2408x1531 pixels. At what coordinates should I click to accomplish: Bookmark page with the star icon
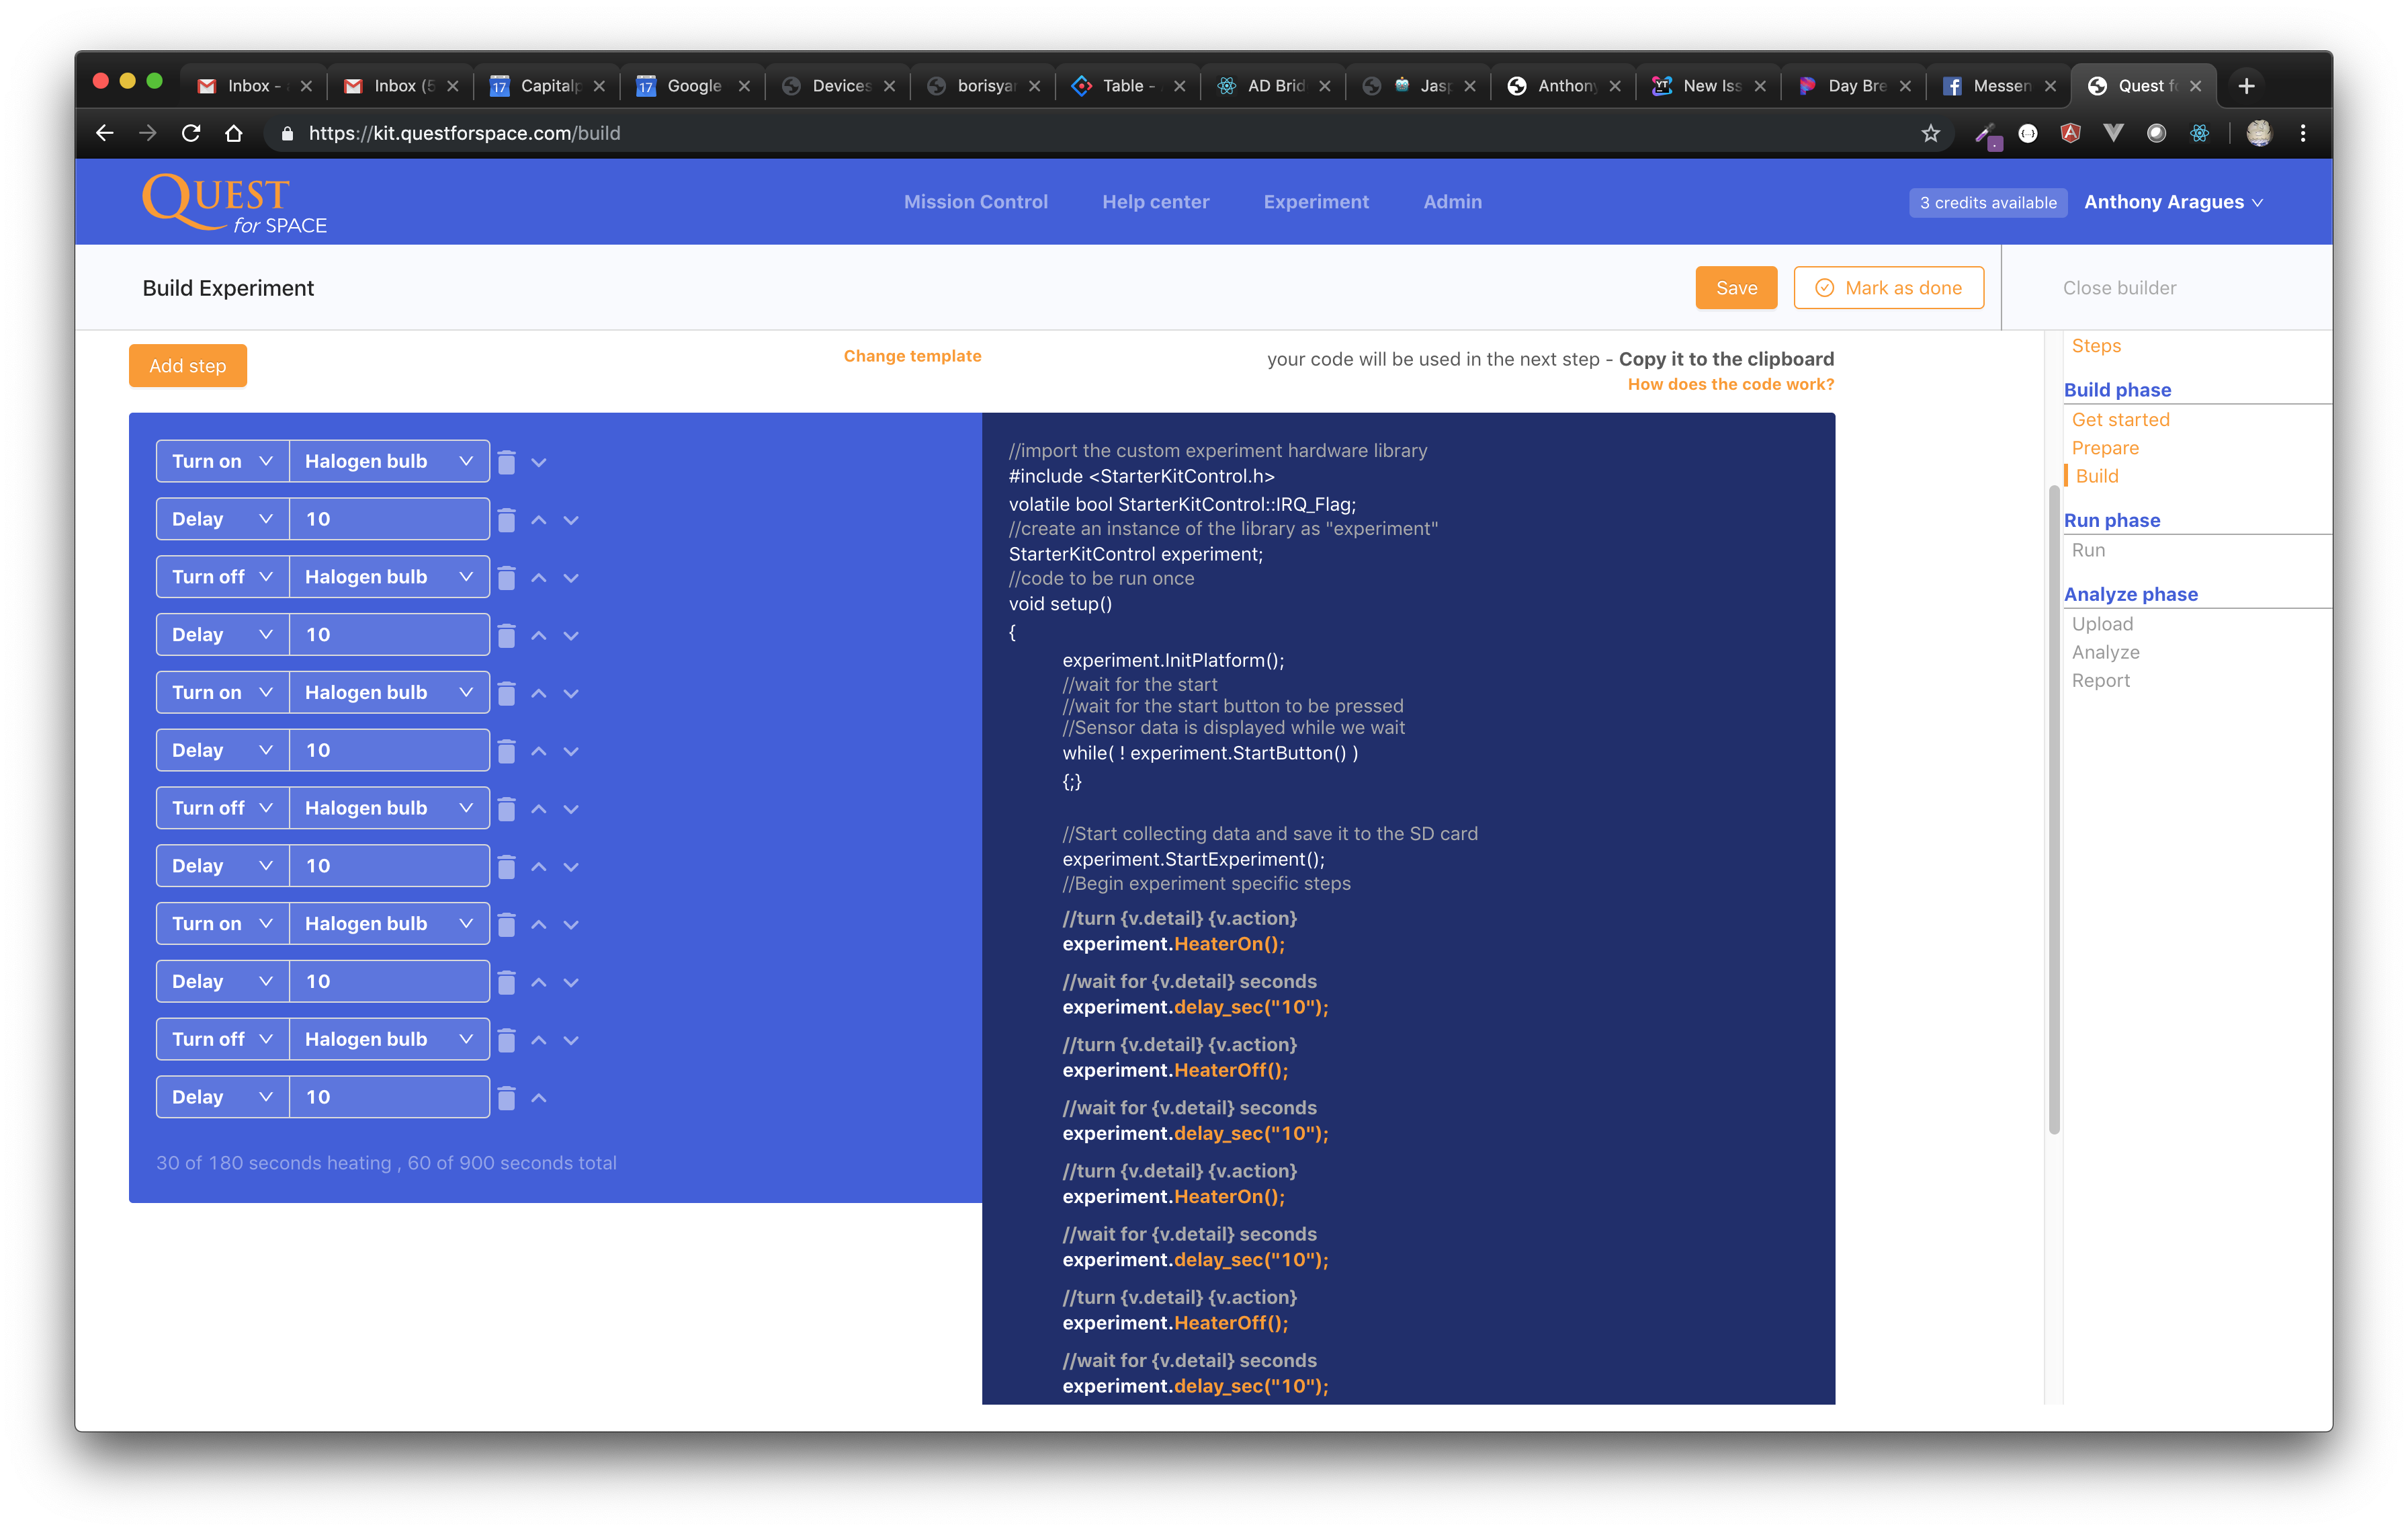pyautogui.click(x=1930, y=133)
